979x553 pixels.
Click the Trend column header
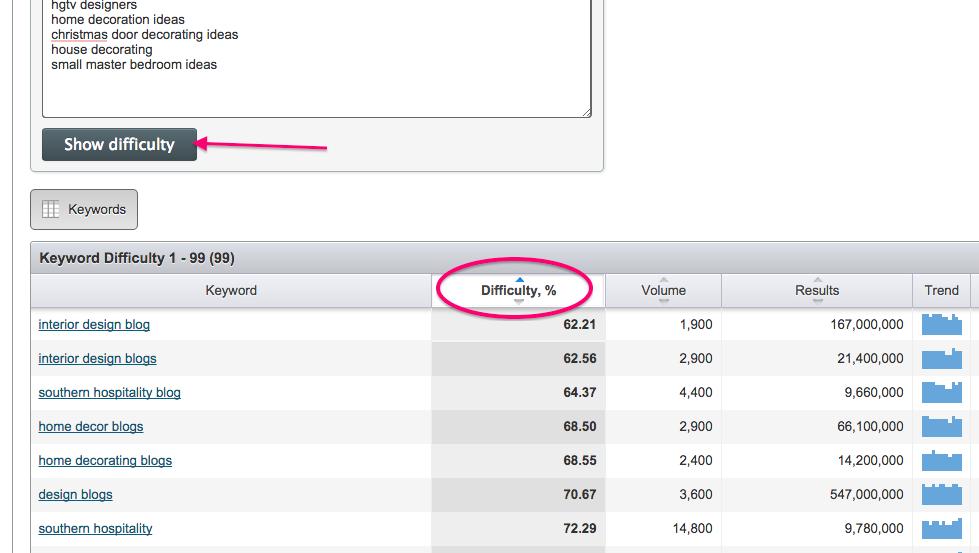point(941,290)
